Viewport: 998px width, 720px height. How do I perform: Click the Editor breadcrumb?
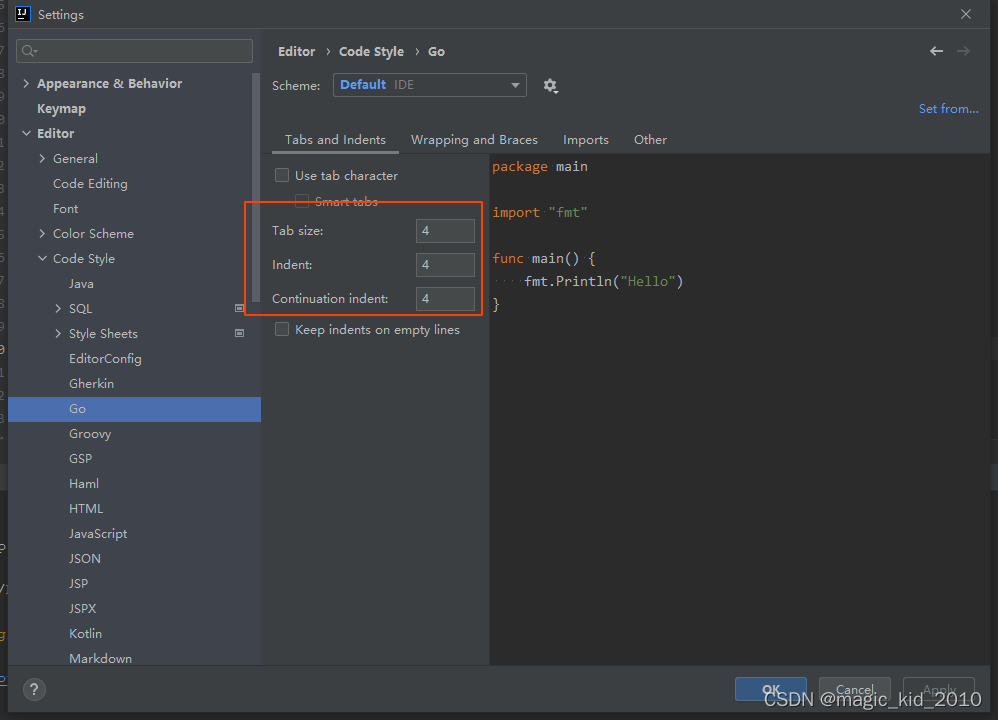pos(297,52)
